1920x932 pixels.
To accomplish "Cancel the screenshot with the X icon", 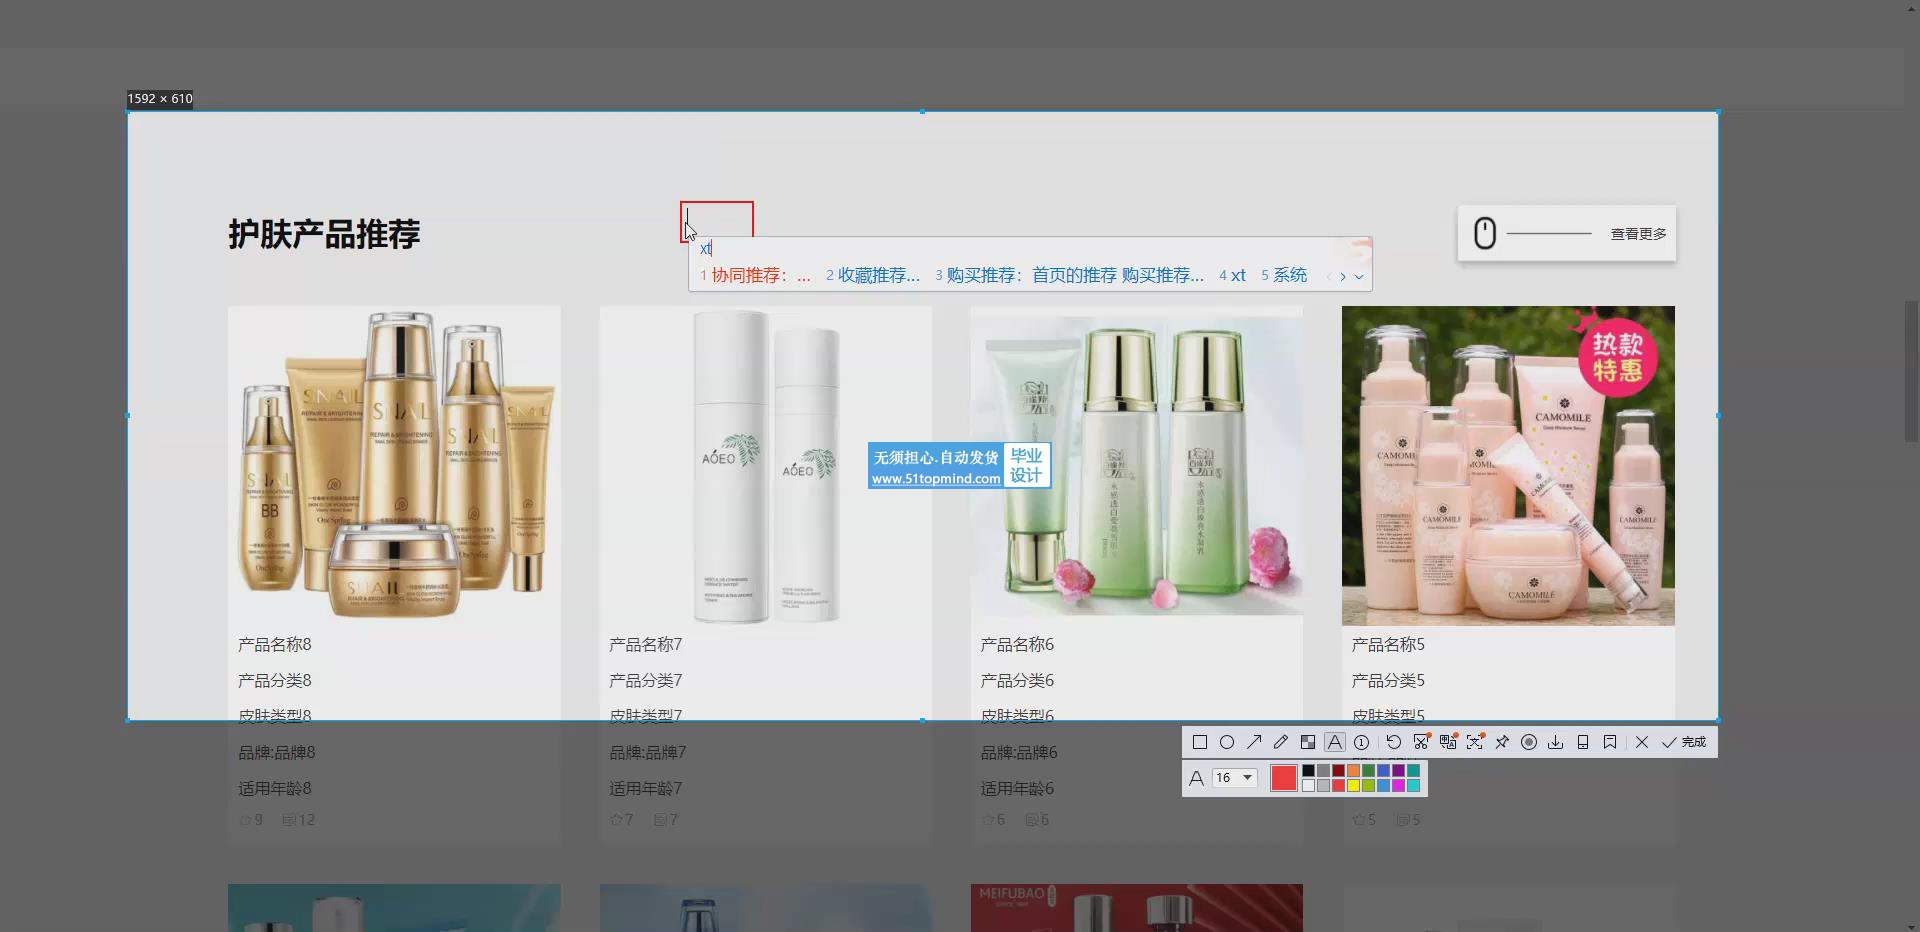I will pos(1642,742).
